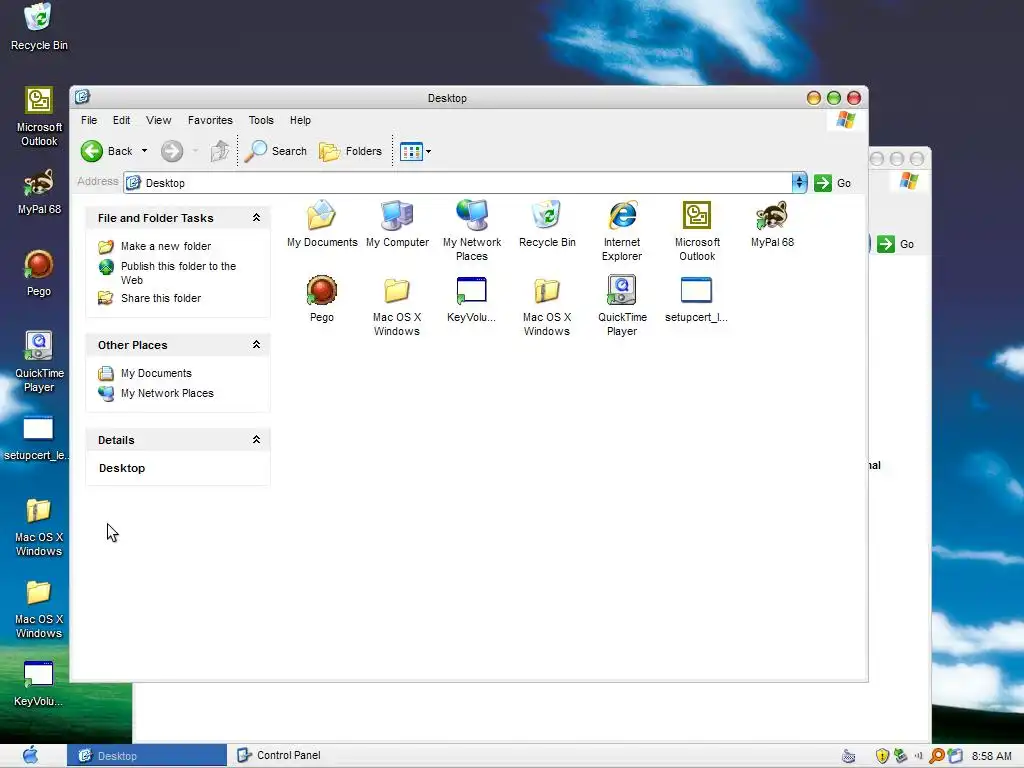Switch to Control Panel taskbar button
The width and height of the screenshot is (1024, 768).
click(x=279, y=756)
